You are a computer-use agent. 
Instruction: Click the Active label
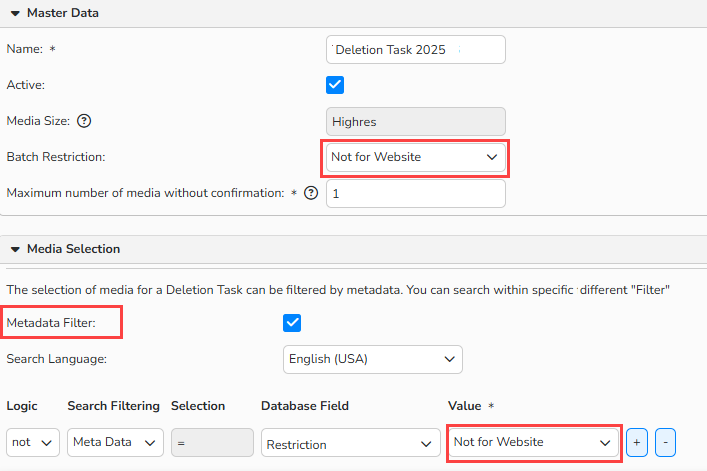(26, 85)
